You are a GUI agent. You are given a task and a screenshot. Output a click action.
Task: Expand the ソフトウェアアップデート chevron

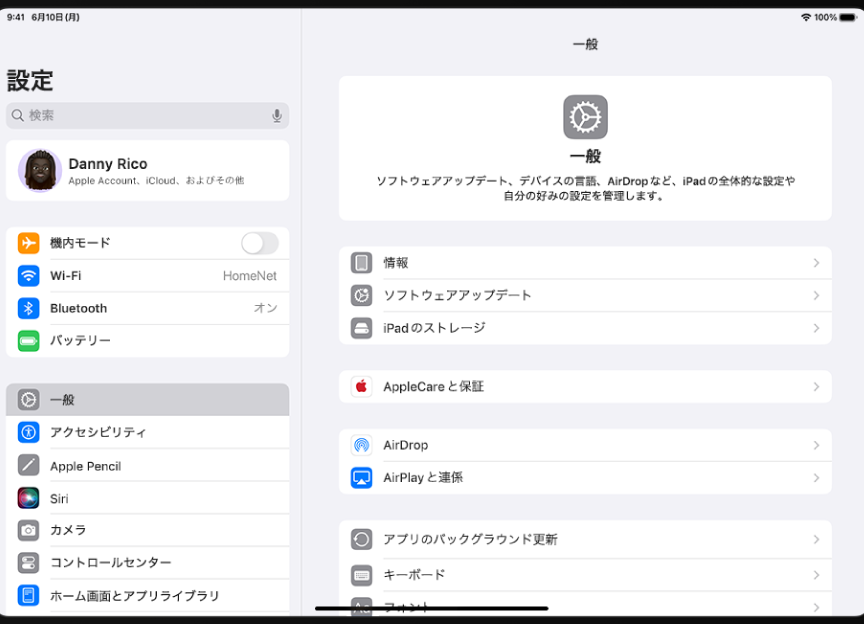pyautogui.click(x=816, y=295)
